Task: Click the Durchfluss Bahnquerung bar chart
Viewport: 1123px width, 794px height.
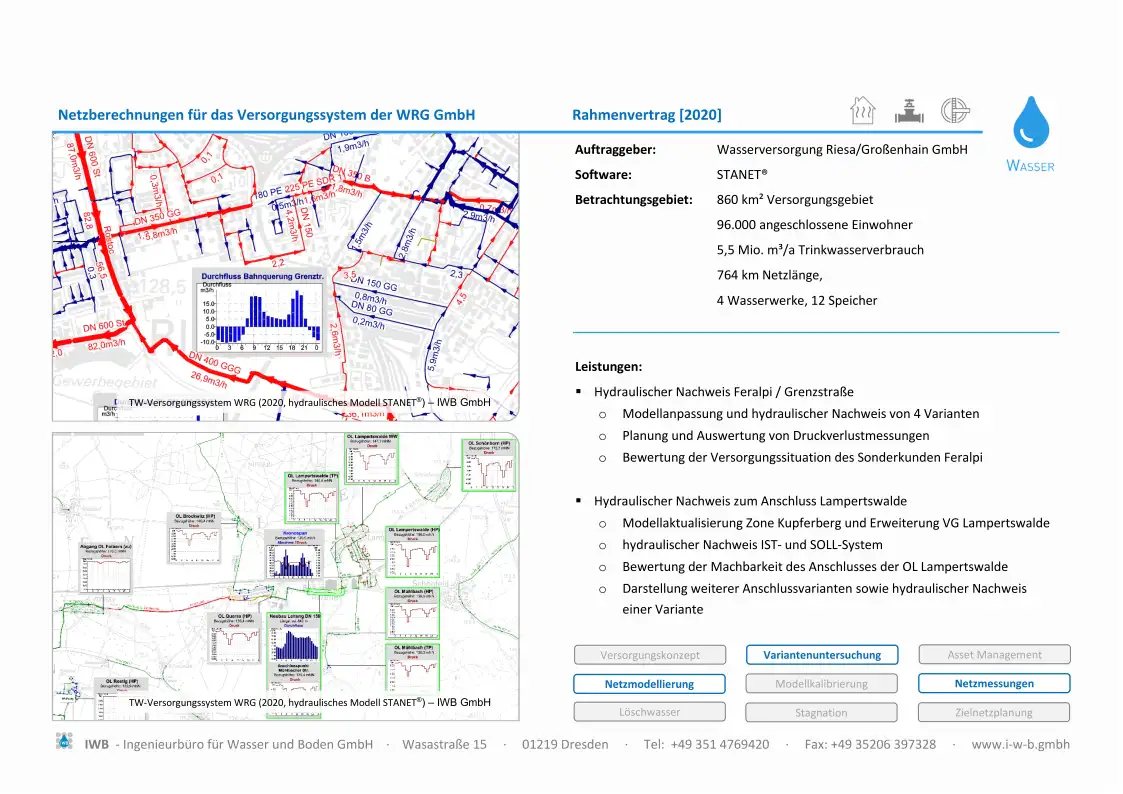Action: (x=258, y=311)
